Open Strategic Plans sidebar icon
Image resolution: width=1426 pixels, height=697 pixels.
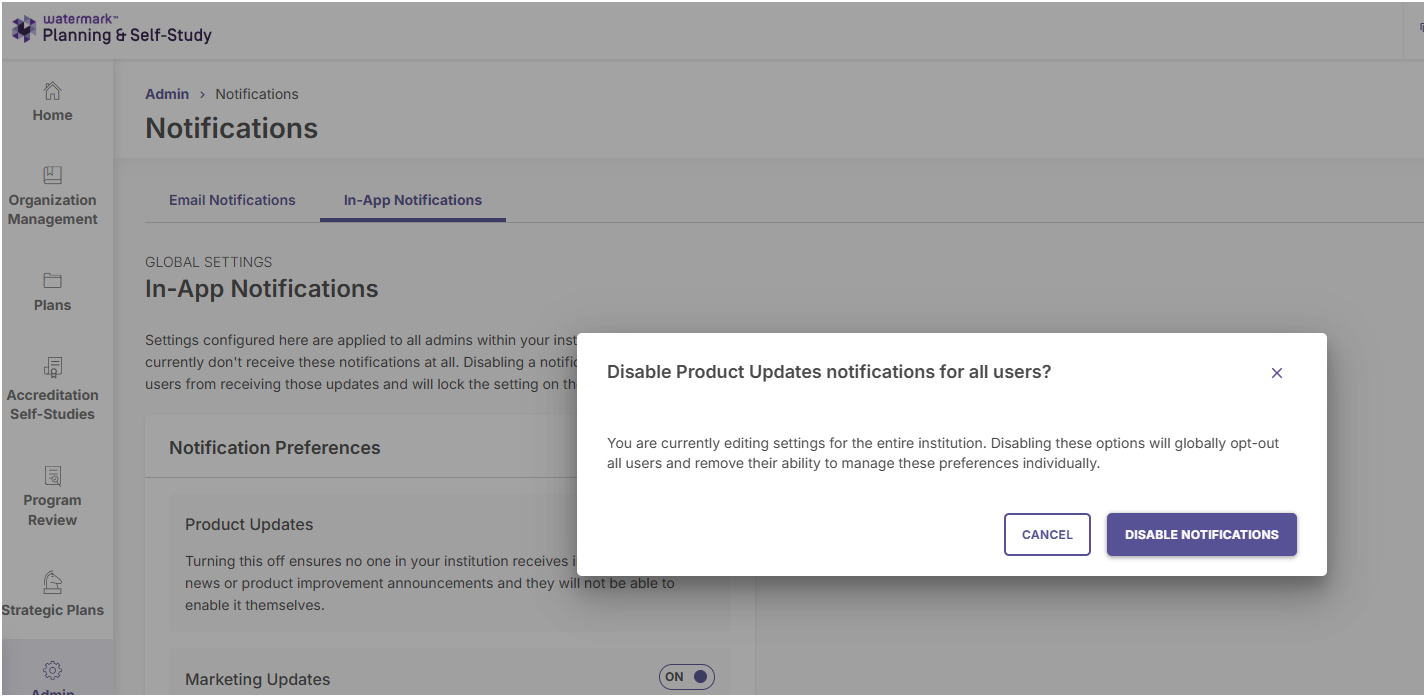pyautogui.click(x=52, y=581)
